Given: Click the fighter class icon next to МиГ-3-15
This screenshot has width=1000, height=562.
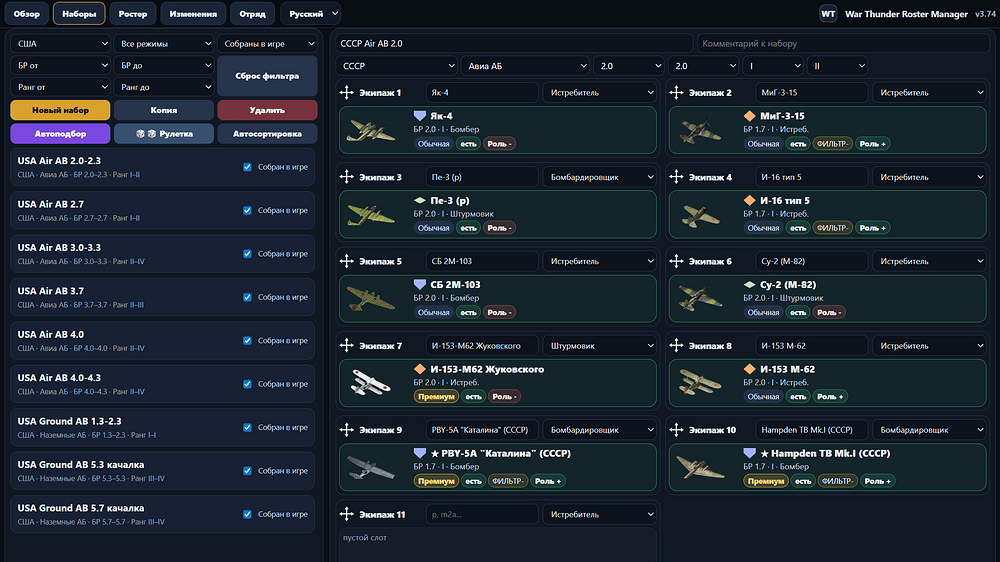Looking at the screenshot, I should (x=749, y=116).
